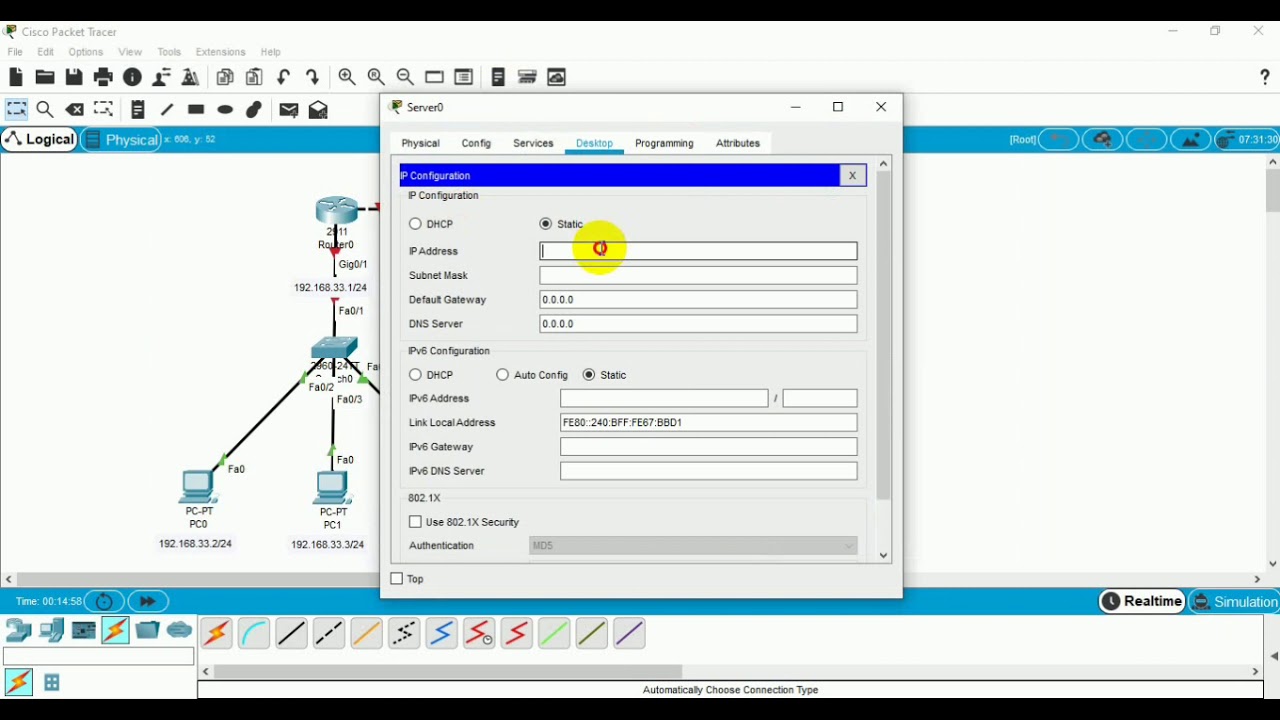Click the Fast Forward Time button
Viewport: 1280px width, 720px height.
pyautogui.click(x=148, y=602)
